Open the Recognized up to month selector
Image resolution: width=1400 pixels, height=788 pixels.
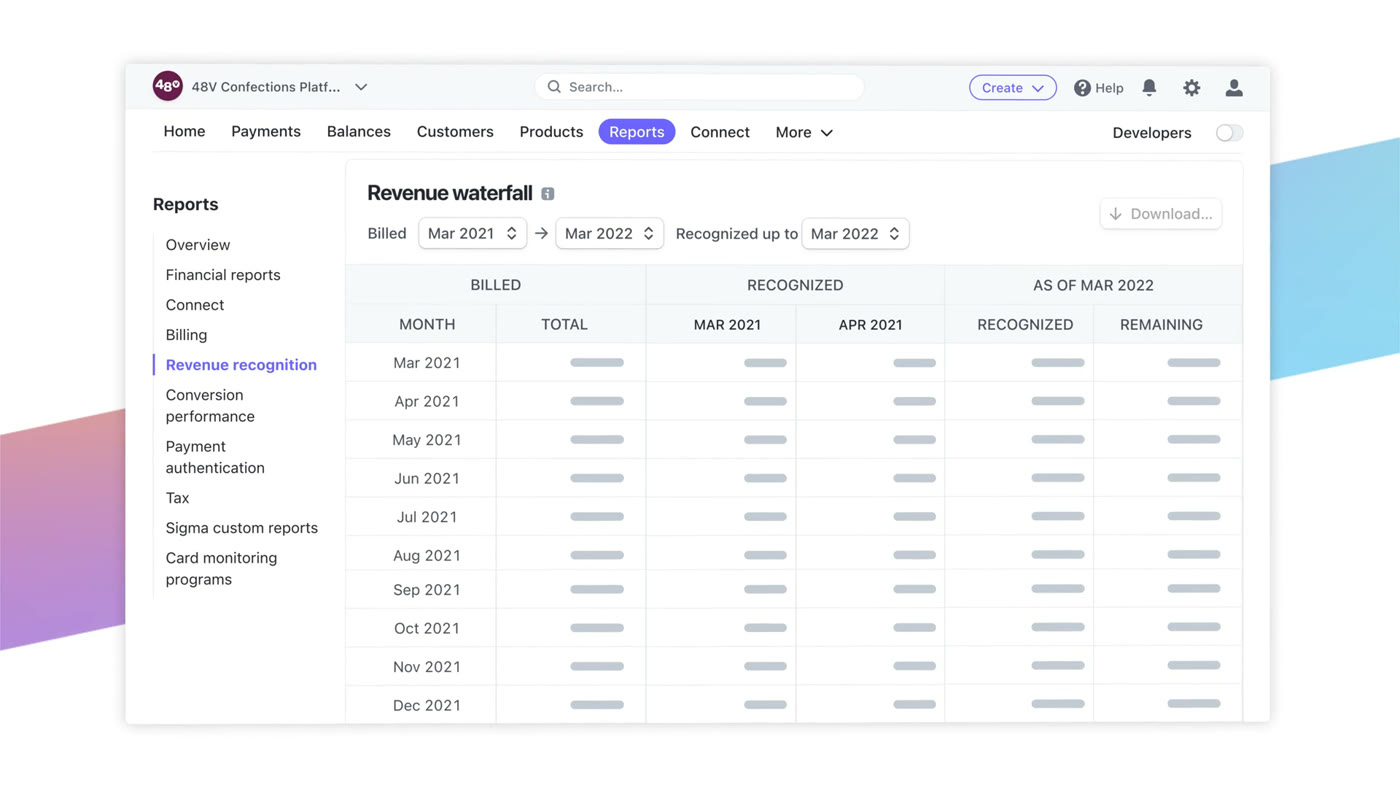click(855, 233)
